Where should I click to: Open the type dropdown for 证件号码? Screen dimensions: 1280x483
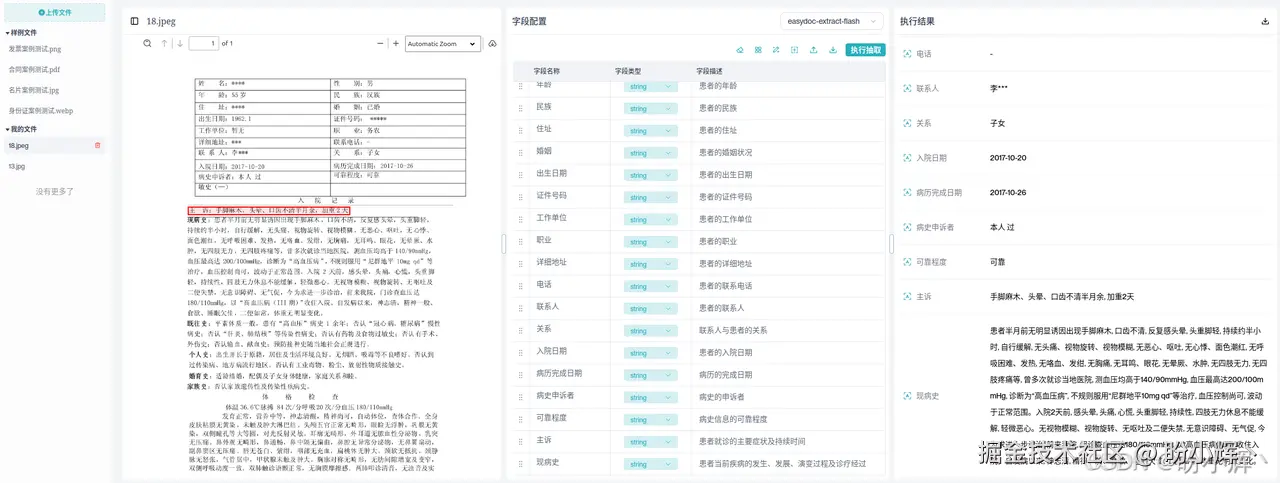coord(650,197)
